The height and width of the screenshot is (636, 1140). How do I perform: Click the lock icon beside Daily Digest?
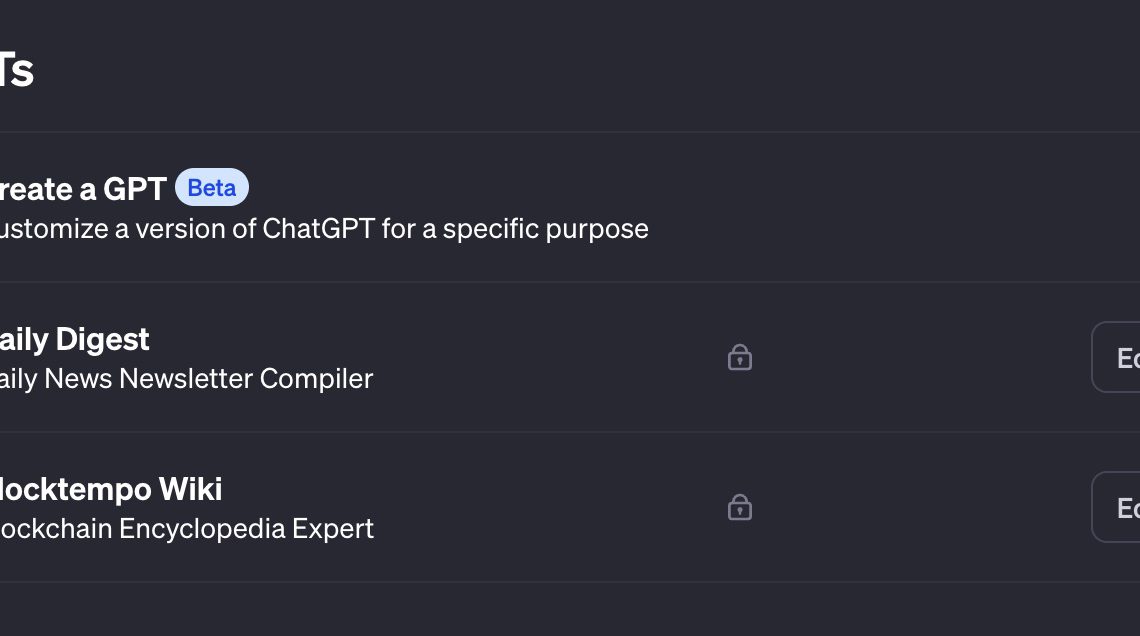coord(739,357)
